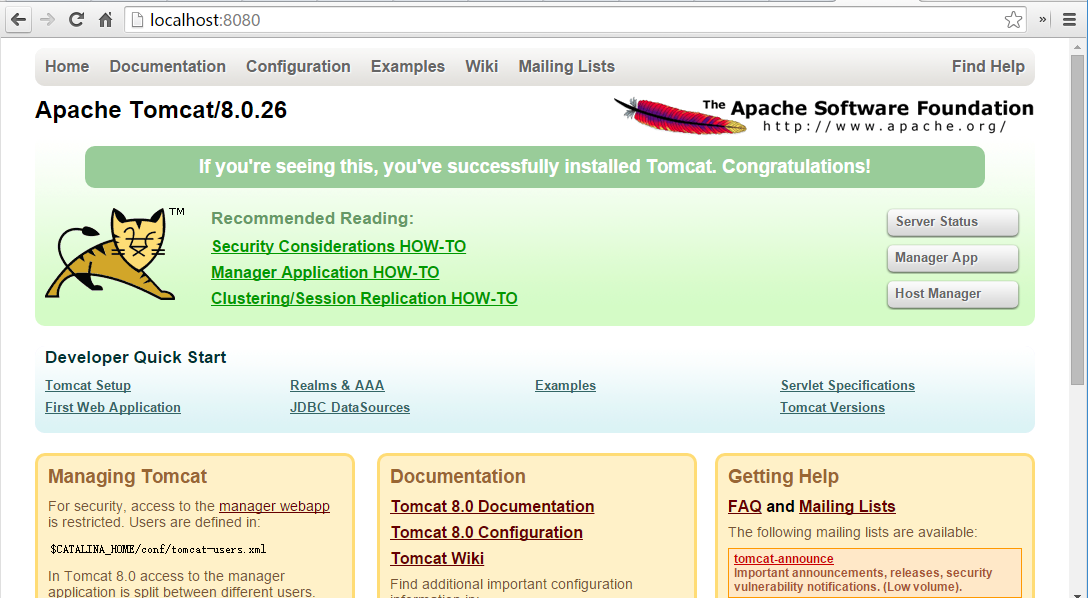Open the Chrome hamburger menu
The image size is (1088, 598).
pyautogui.click(x=1069, y=20)
